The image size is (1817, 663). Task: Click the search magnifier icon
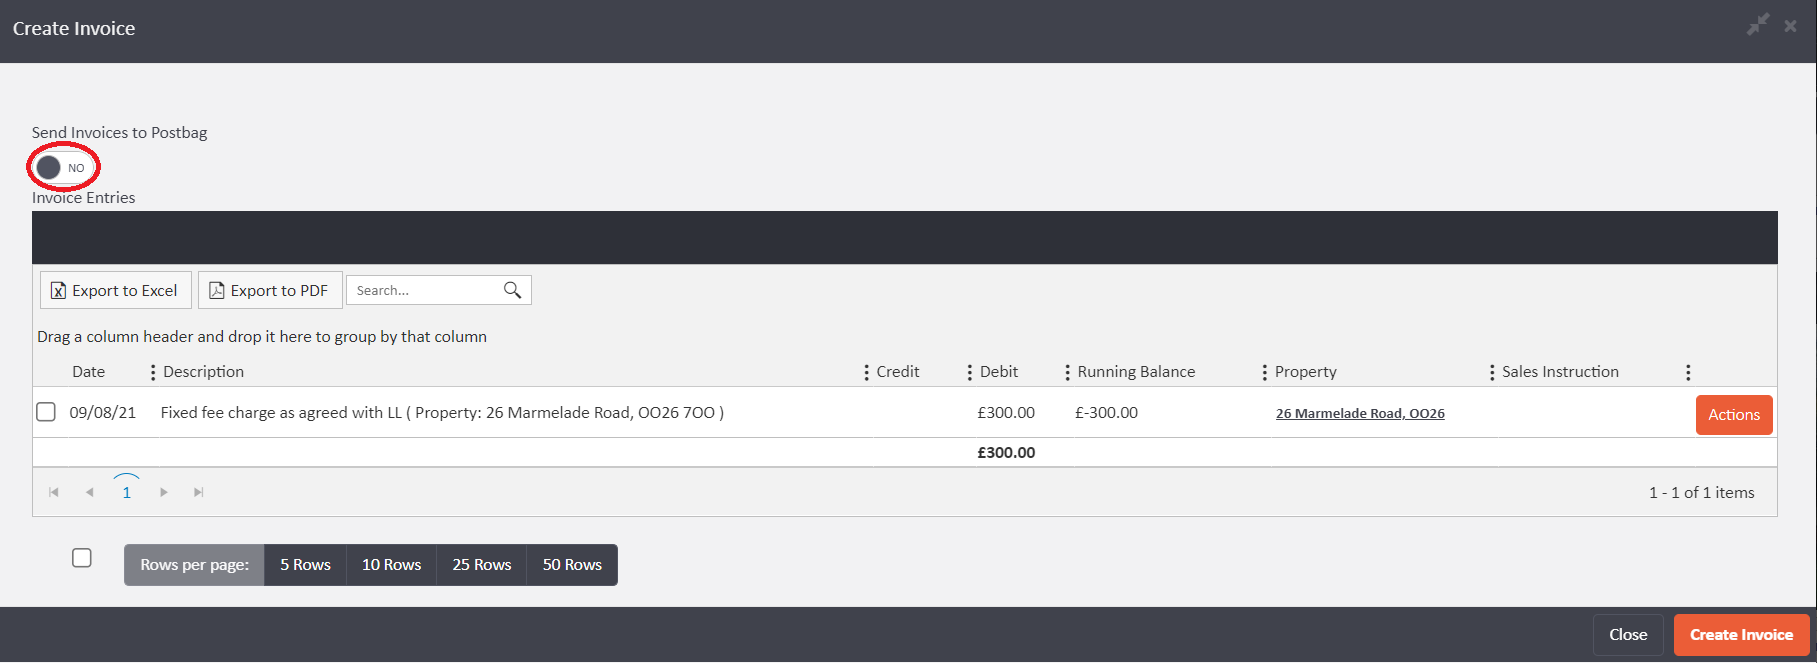click(x=512, y=290)
